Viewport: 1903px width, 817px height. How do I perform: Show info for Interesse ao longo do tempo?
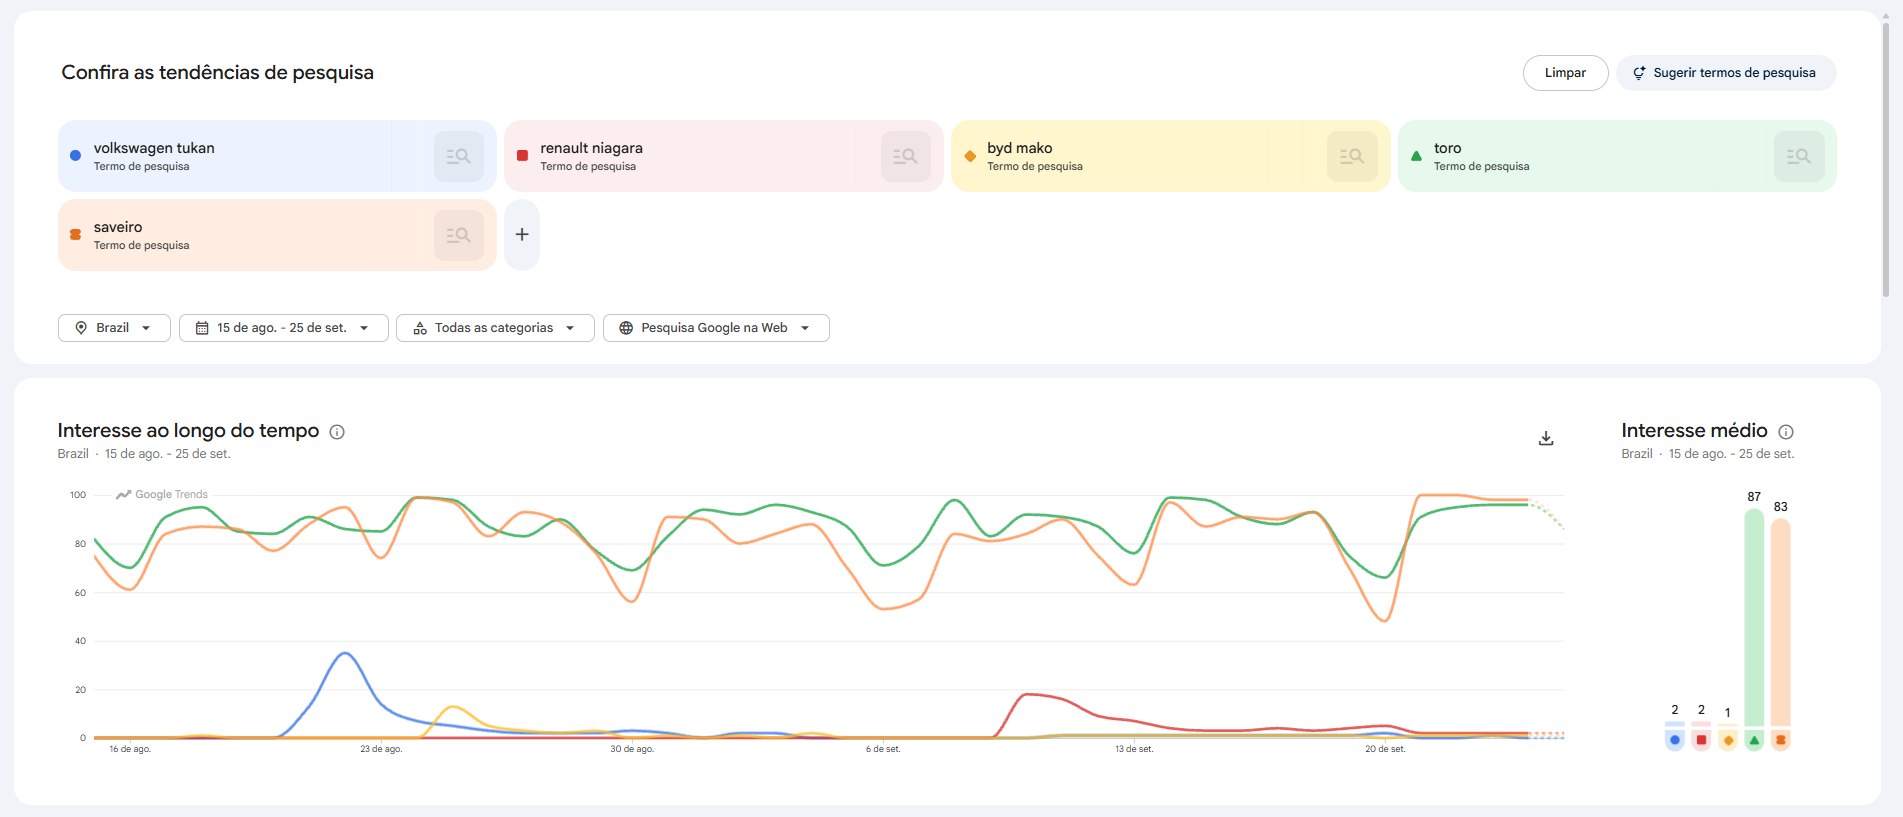[337, 432]
